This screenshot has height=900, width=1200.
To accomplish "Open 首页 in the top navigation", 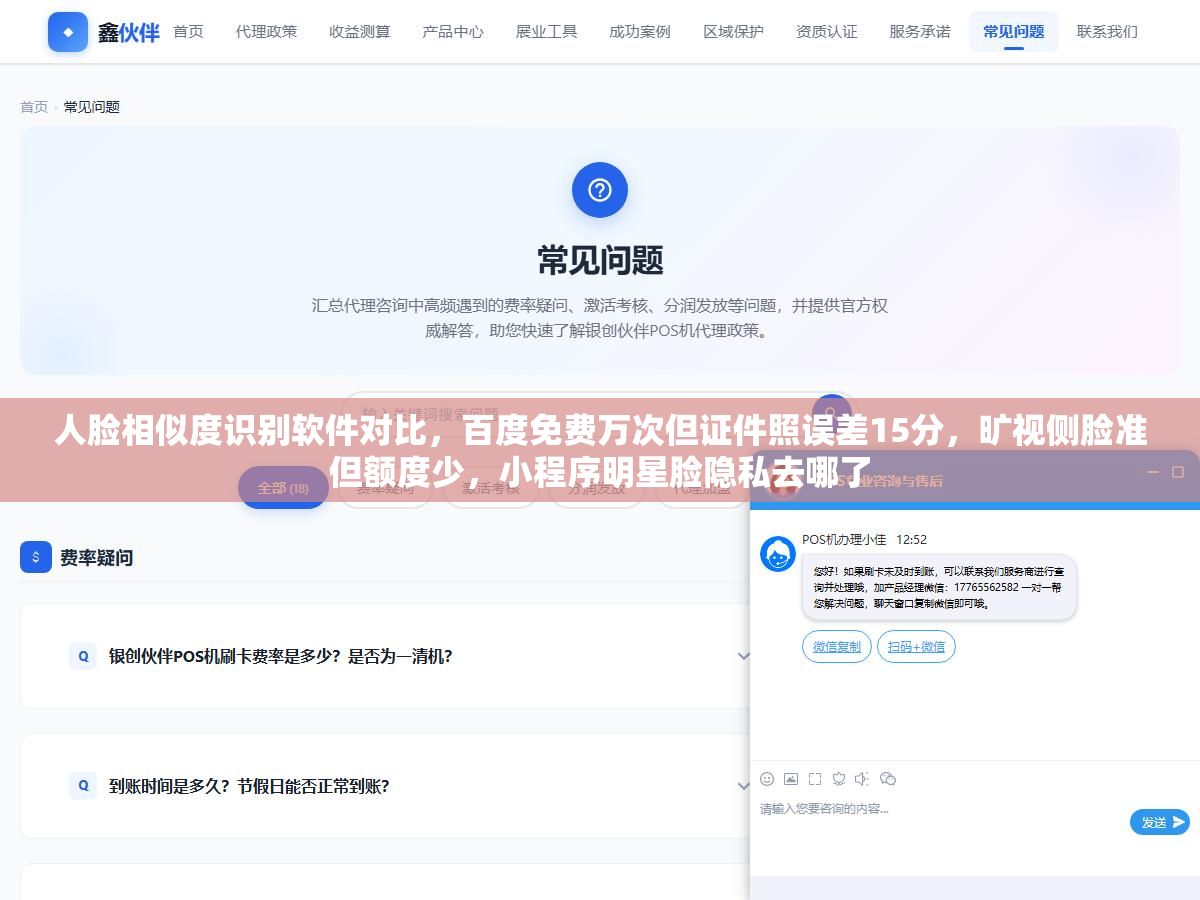I will (x=188, y=32).
